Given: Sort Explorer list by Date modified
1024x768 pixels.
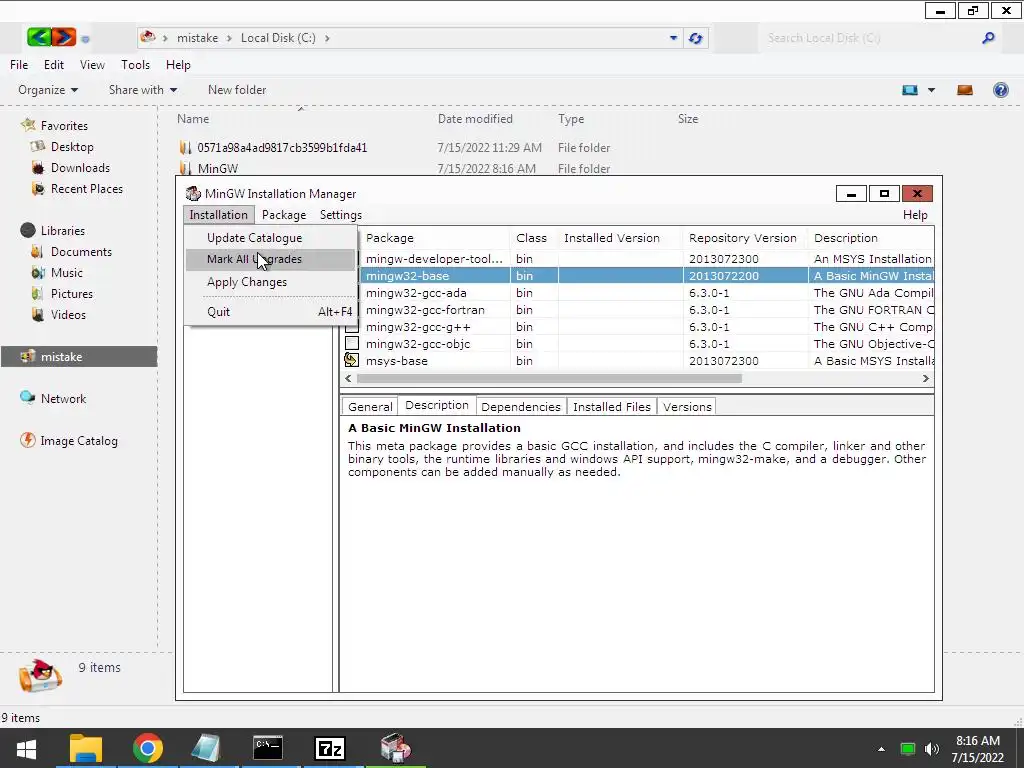Looking at the screenshot, I should coord(475,119).
